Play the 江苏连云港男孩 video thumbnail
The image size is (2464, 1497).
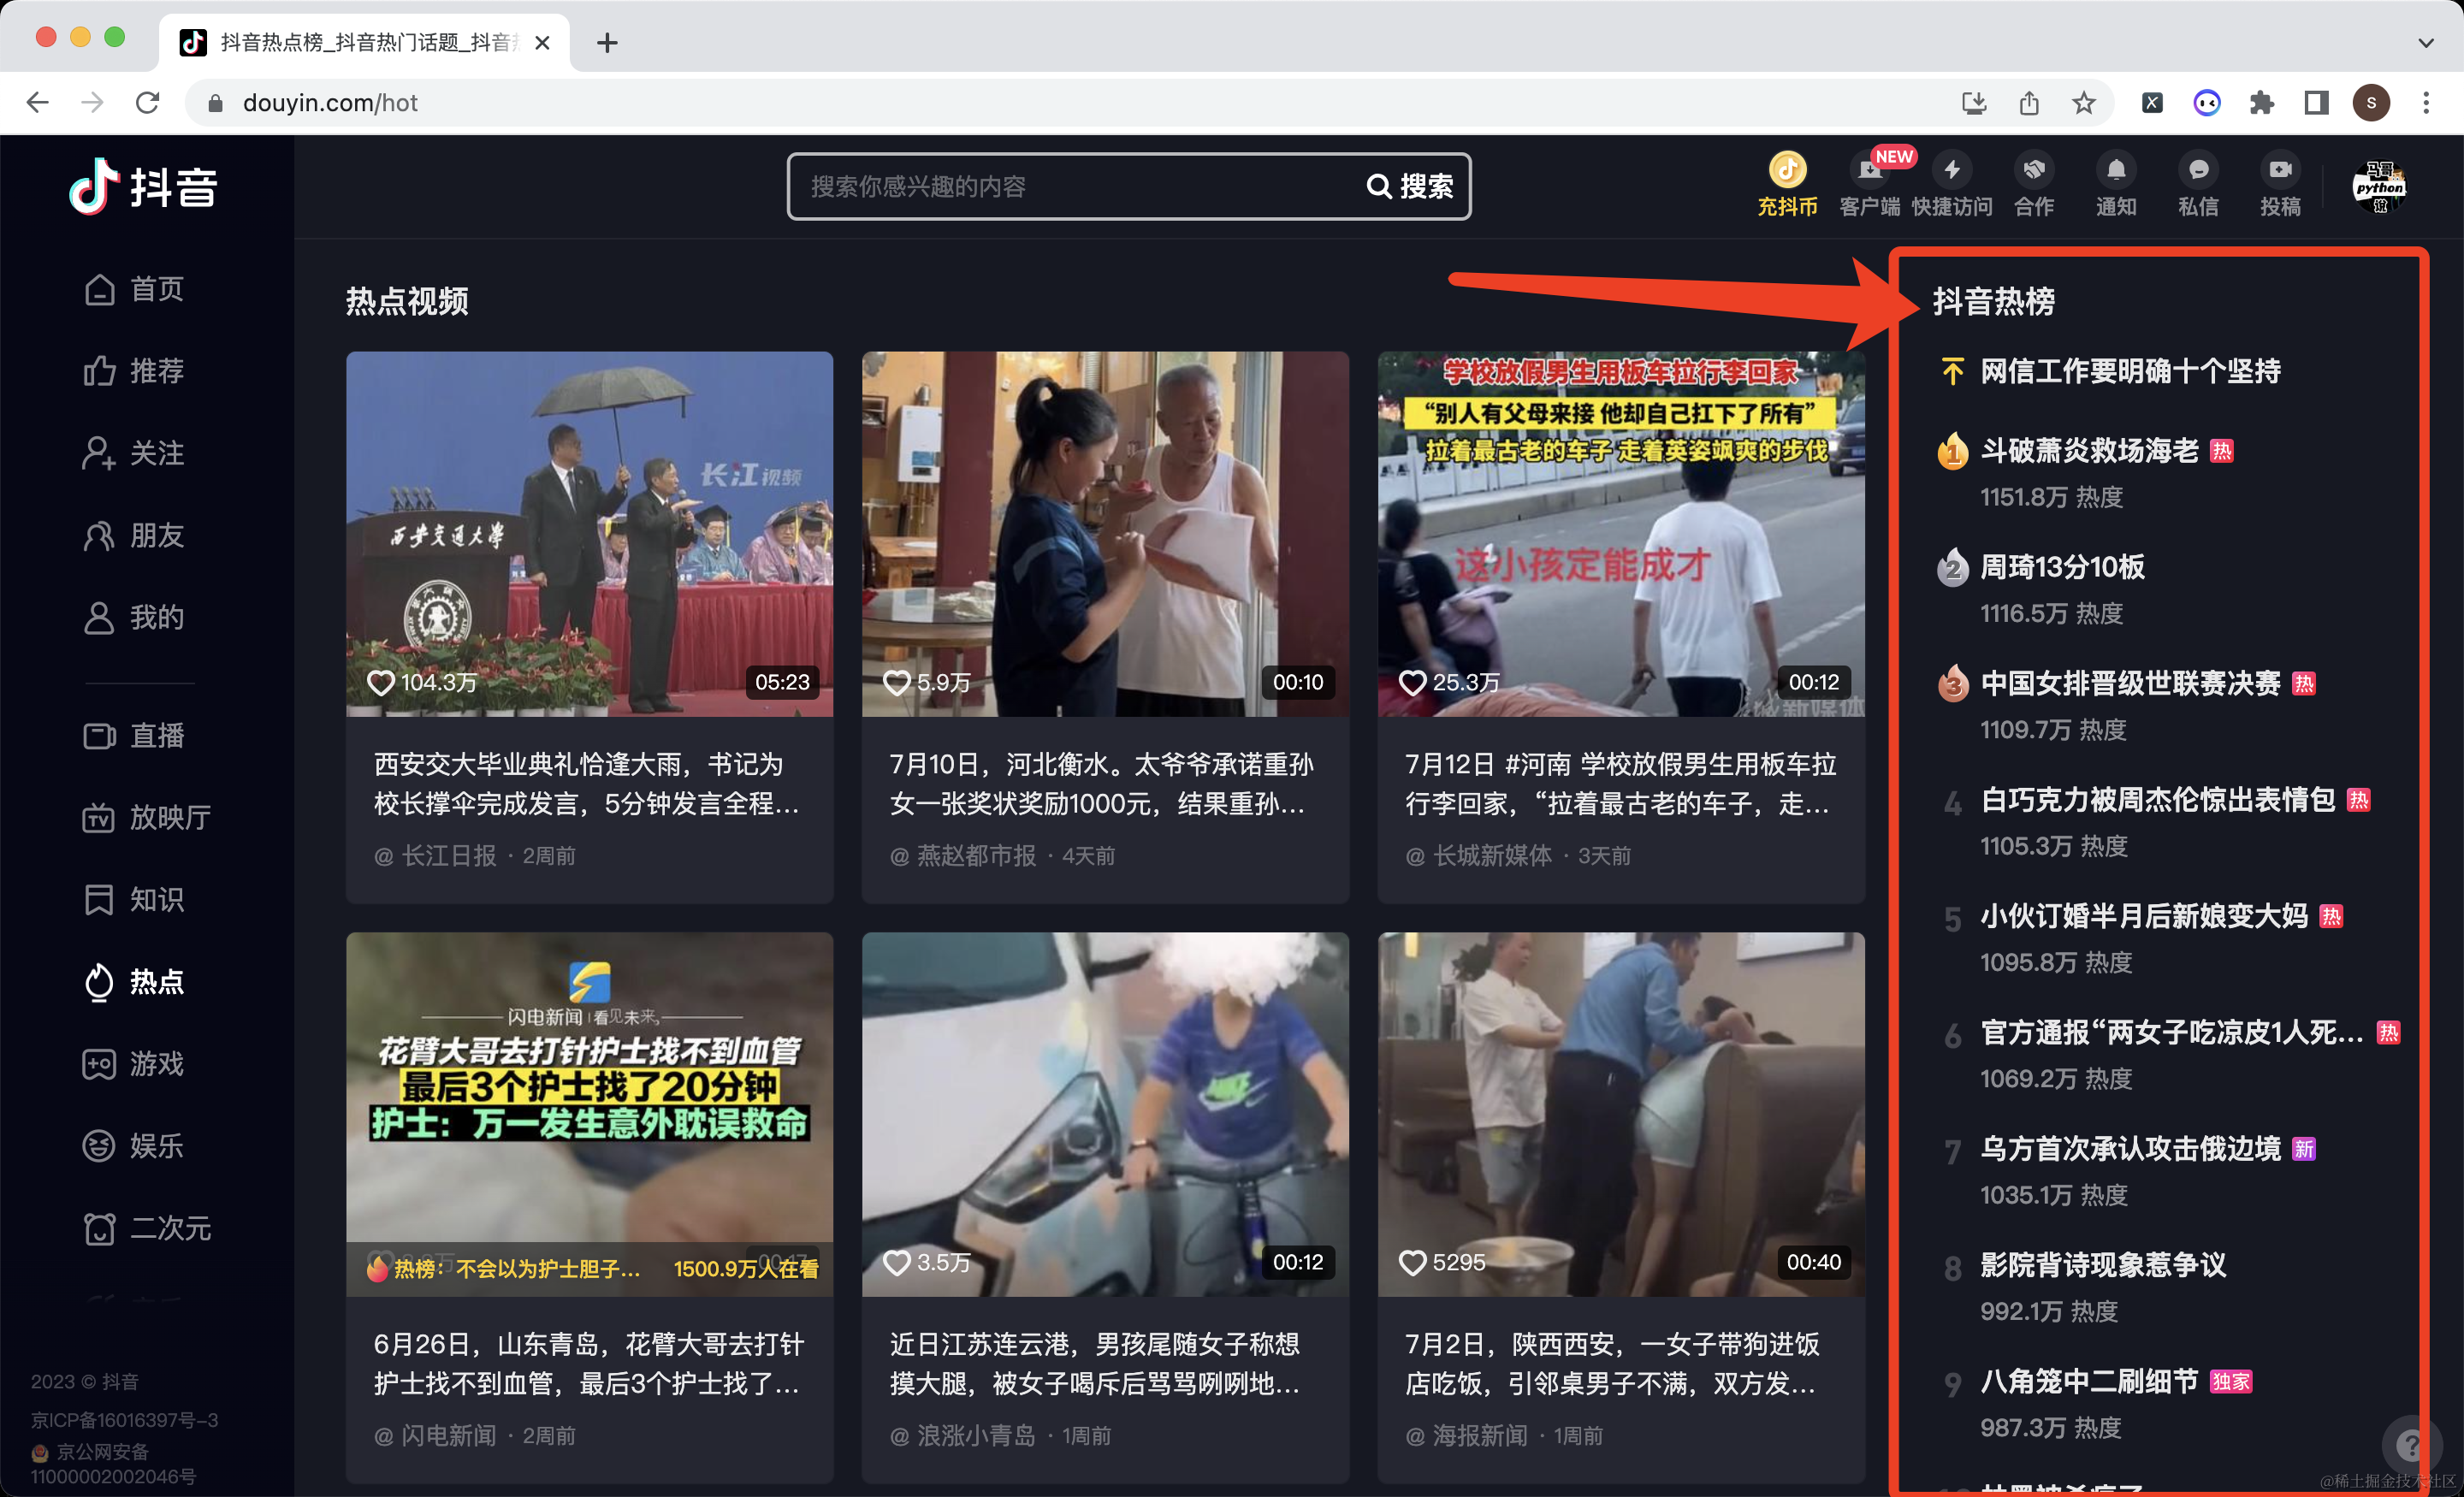(x=1105, y=1114)
